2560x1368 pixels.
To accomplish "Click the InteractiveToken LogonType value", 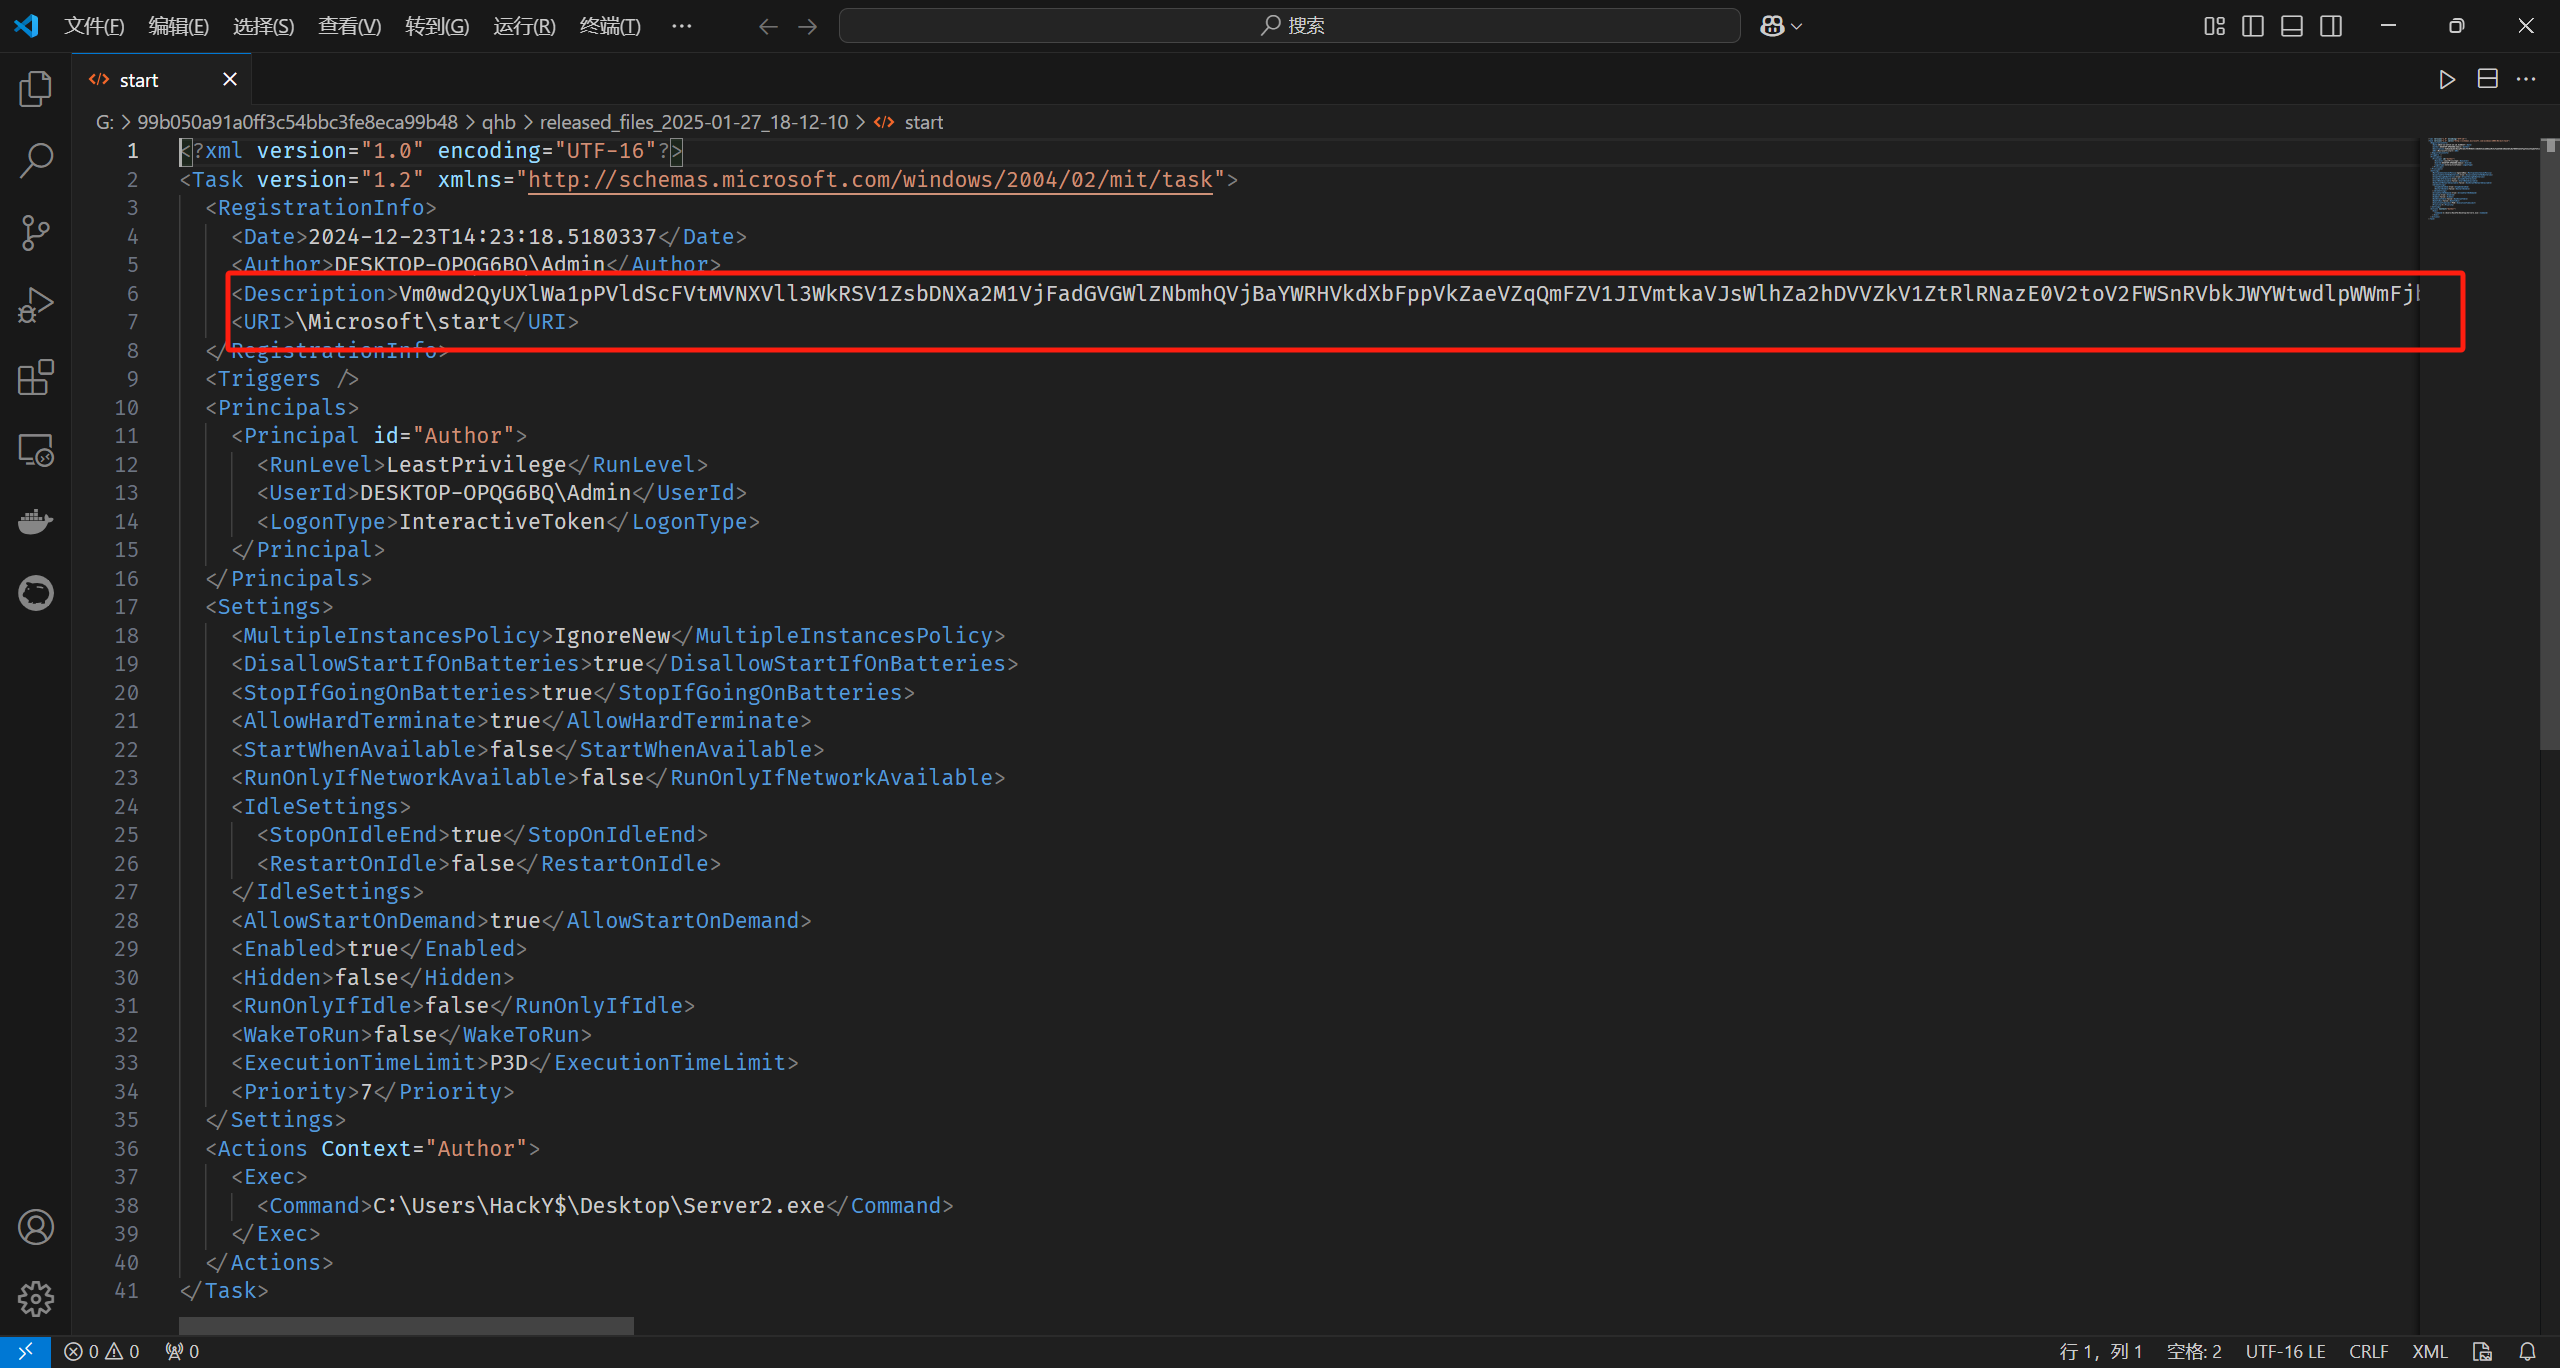I will point(502,522).
